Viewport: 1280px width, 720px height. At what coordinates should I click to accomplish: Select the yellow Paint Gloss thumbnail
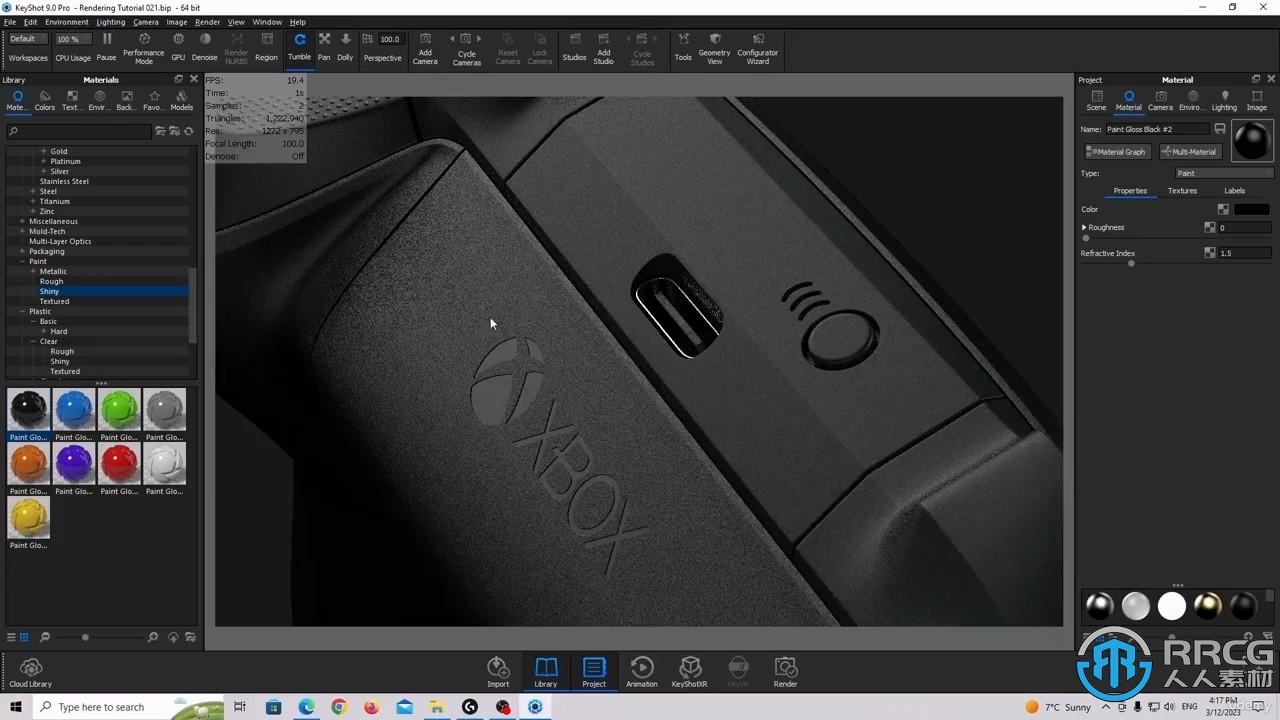pos(28,517)
